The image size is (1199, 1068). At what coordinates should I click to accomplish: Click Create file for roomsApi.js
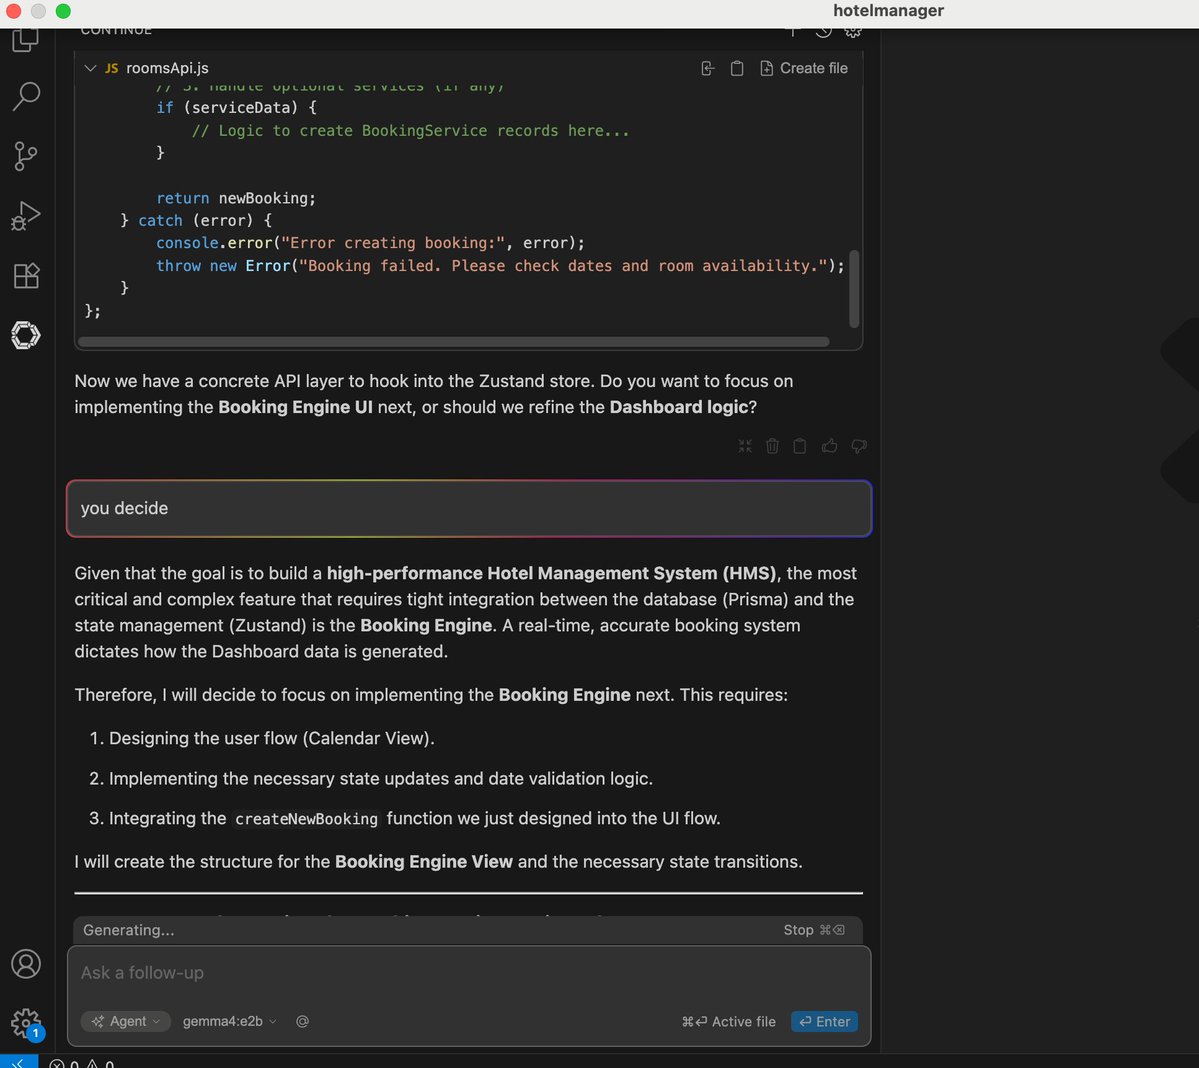pos(804,68)
